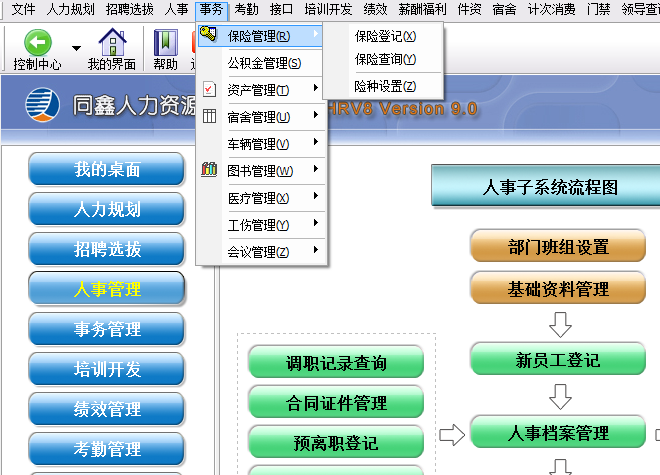Click the books icon beside 图书管理
This screenshot has width=660, height=475.
click(209, 170)
